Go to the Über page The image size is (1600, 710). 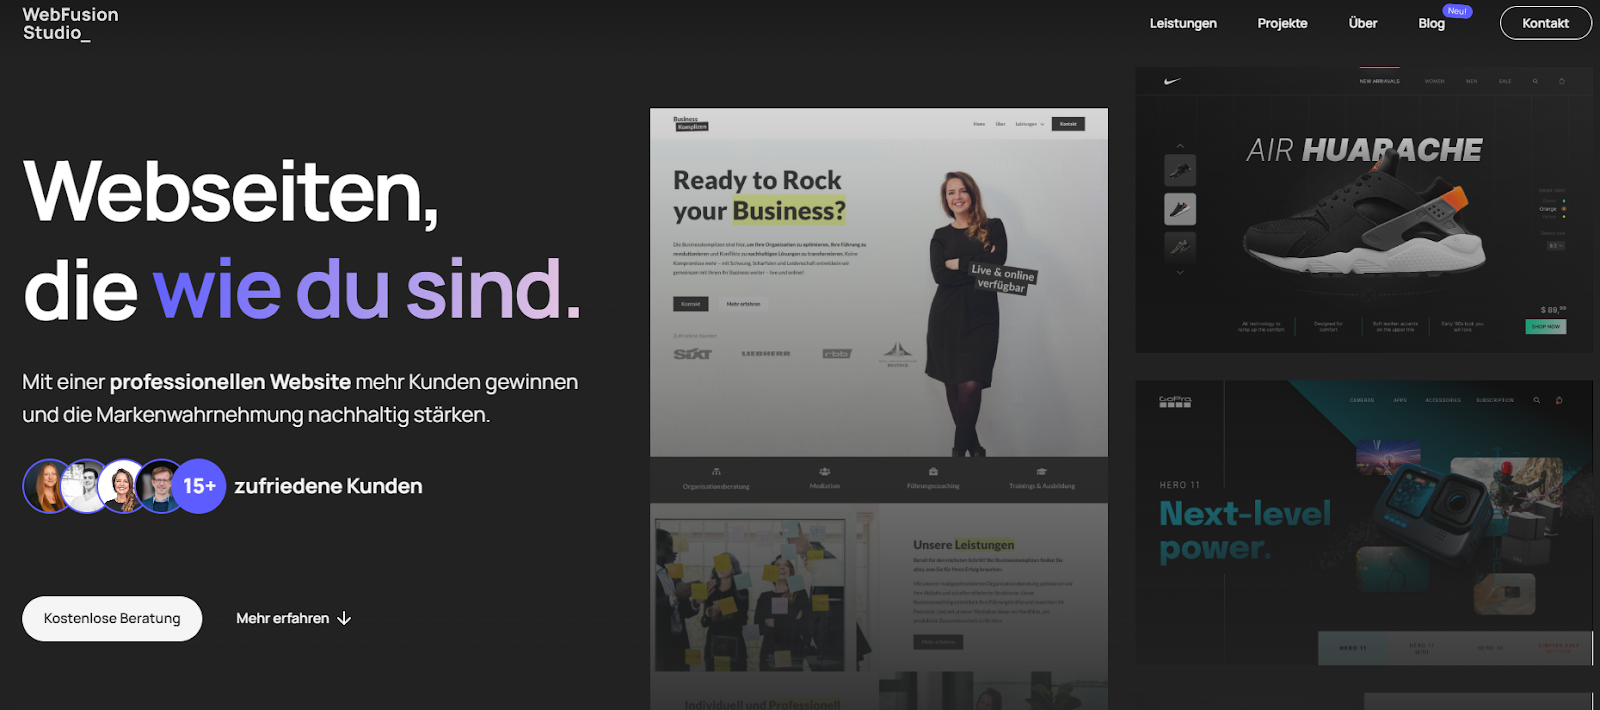[1362, 23]
